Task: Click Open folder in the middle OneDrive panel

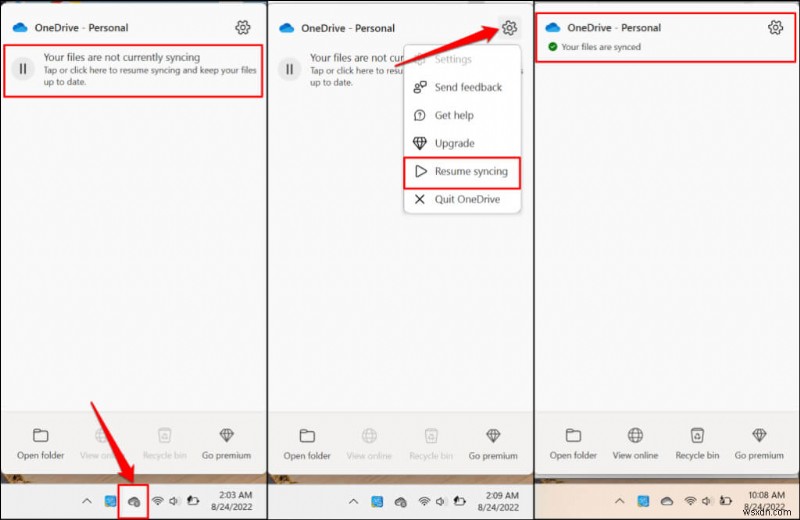Action: [307, 445]
